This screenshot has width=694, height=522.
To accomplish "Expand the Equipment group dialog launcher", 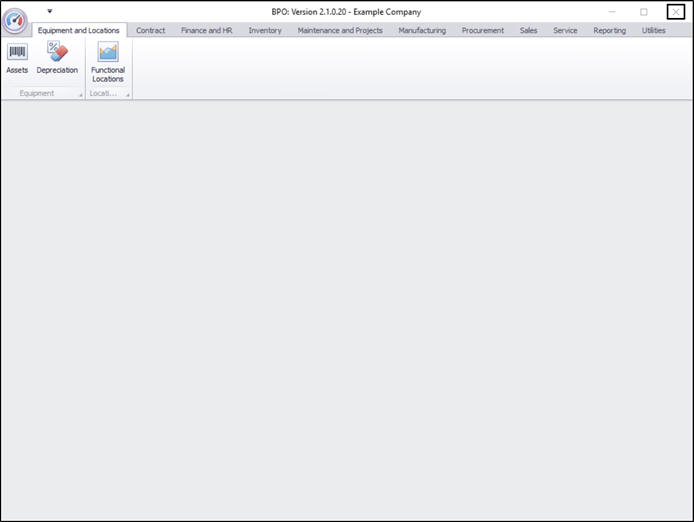I will (x=81, y=94).
